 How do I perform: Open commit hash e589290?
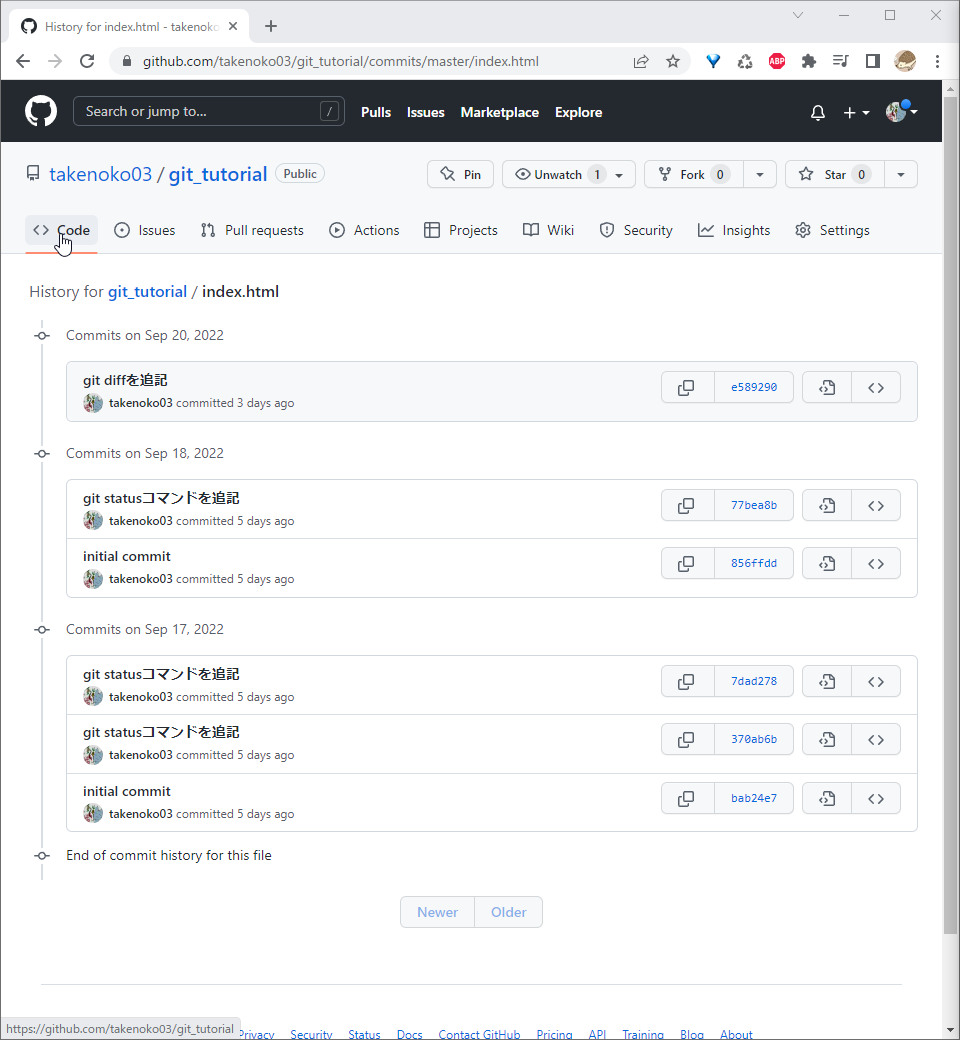754,387
